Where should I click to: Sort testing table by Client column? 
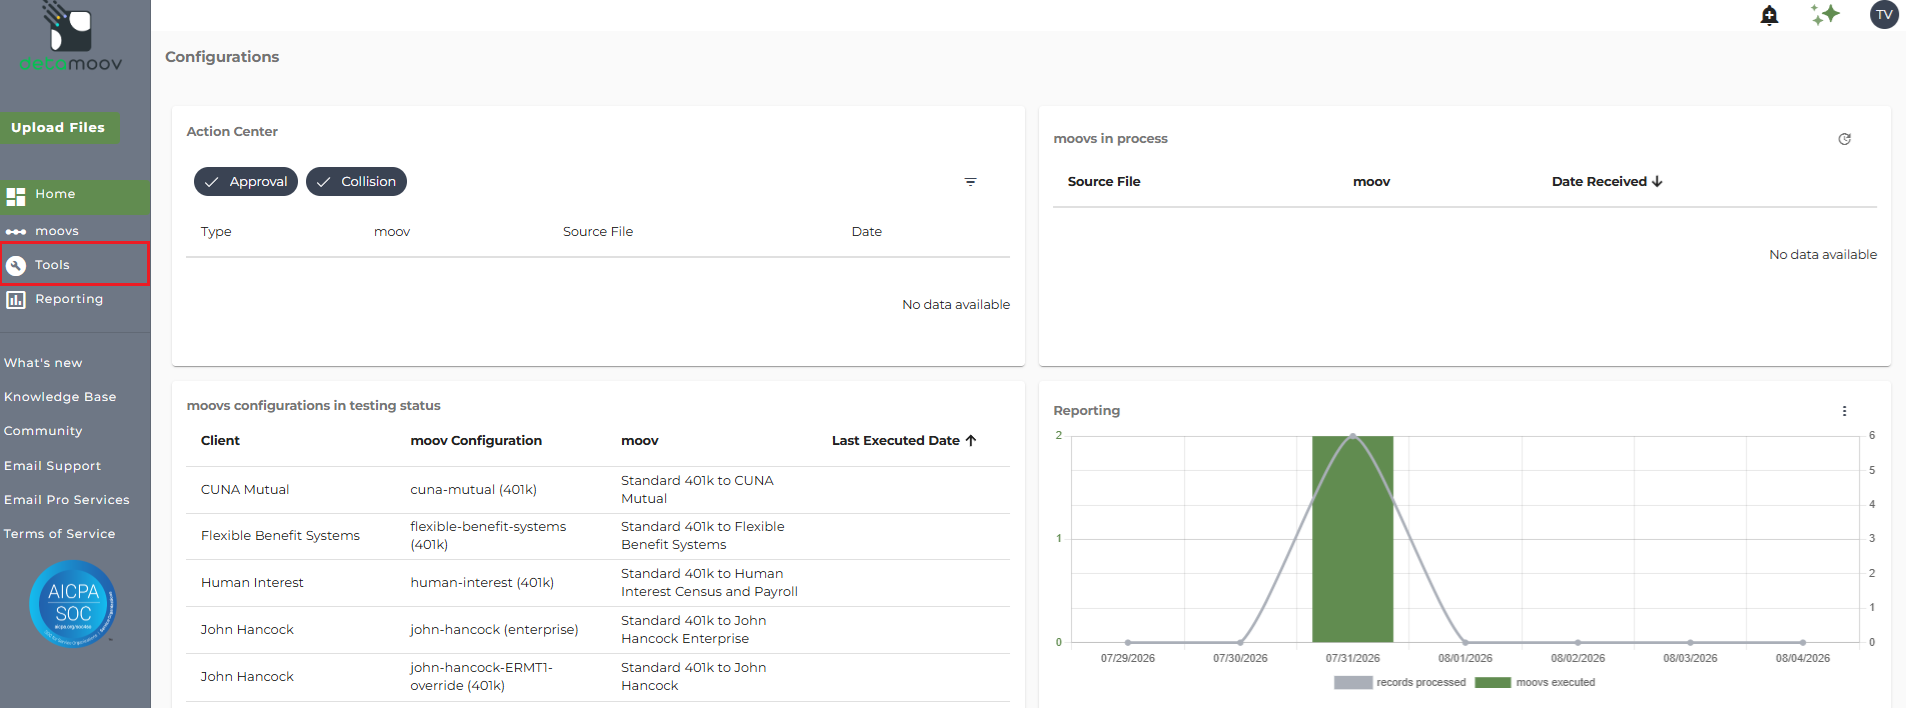(220, 441)
